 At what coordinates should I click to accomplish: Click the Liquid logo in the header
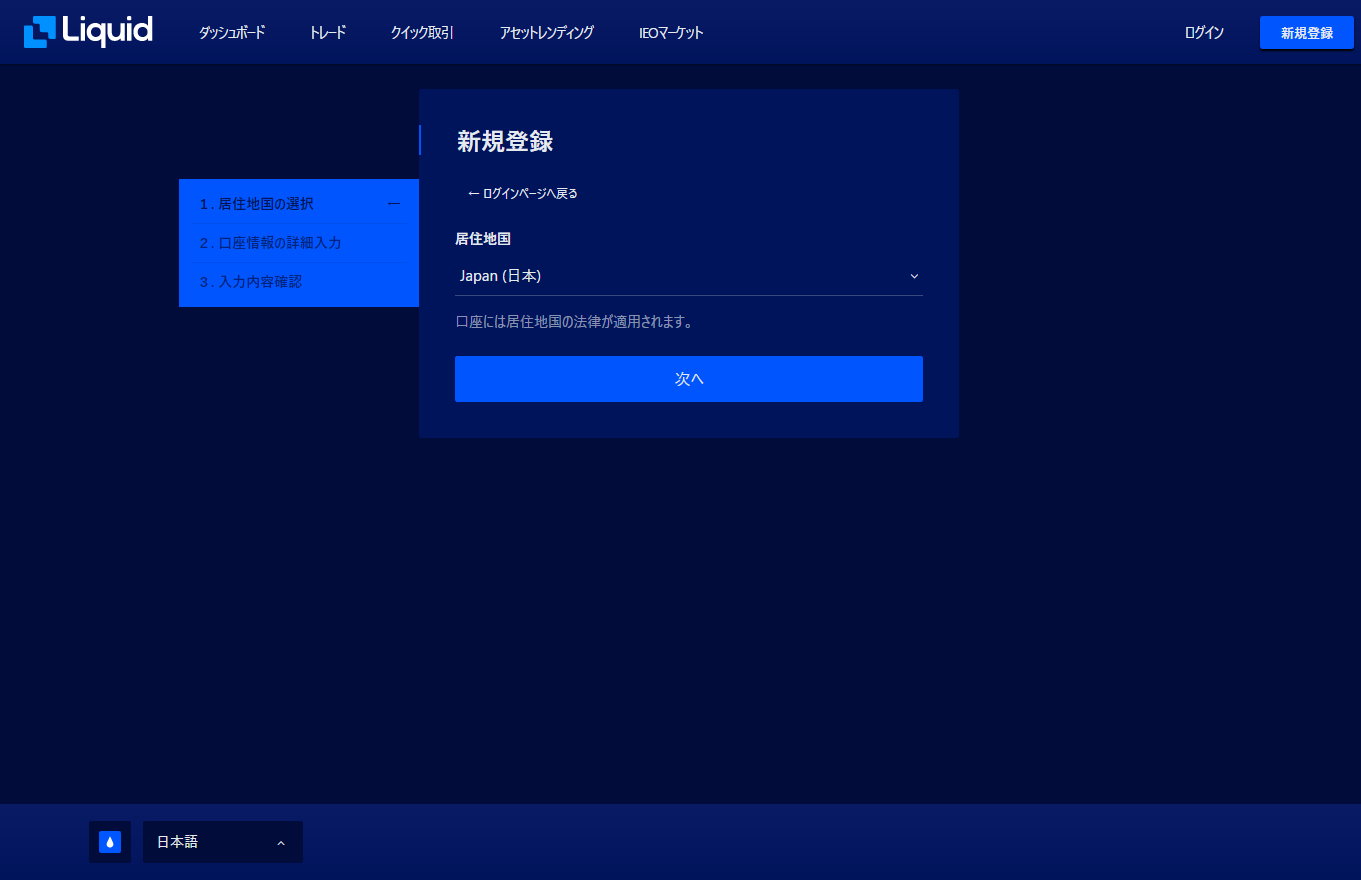click(88, 32)
